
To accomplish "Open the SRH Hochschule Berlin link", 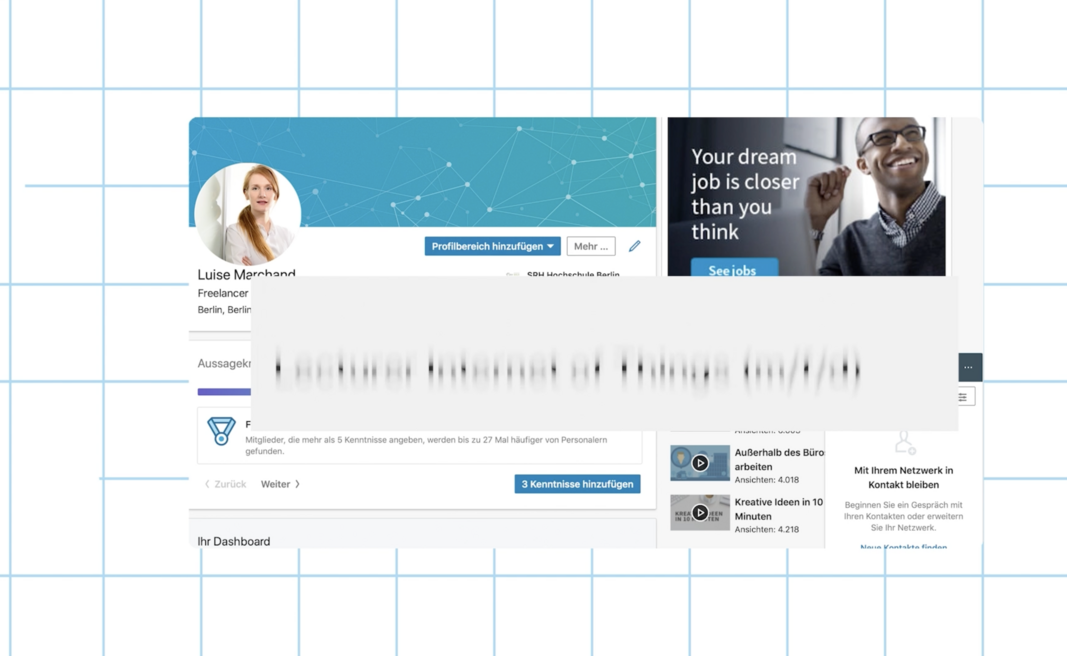I will click(573, 274).
